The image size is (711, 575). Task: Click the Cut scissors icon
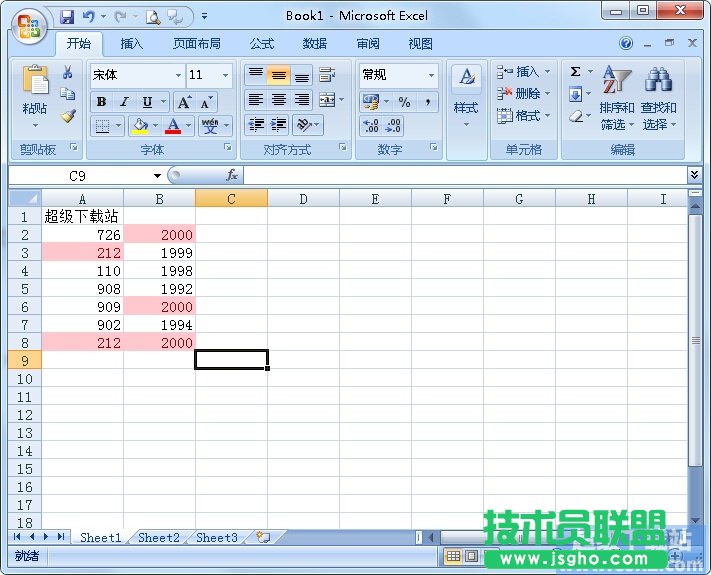(68, 73)
